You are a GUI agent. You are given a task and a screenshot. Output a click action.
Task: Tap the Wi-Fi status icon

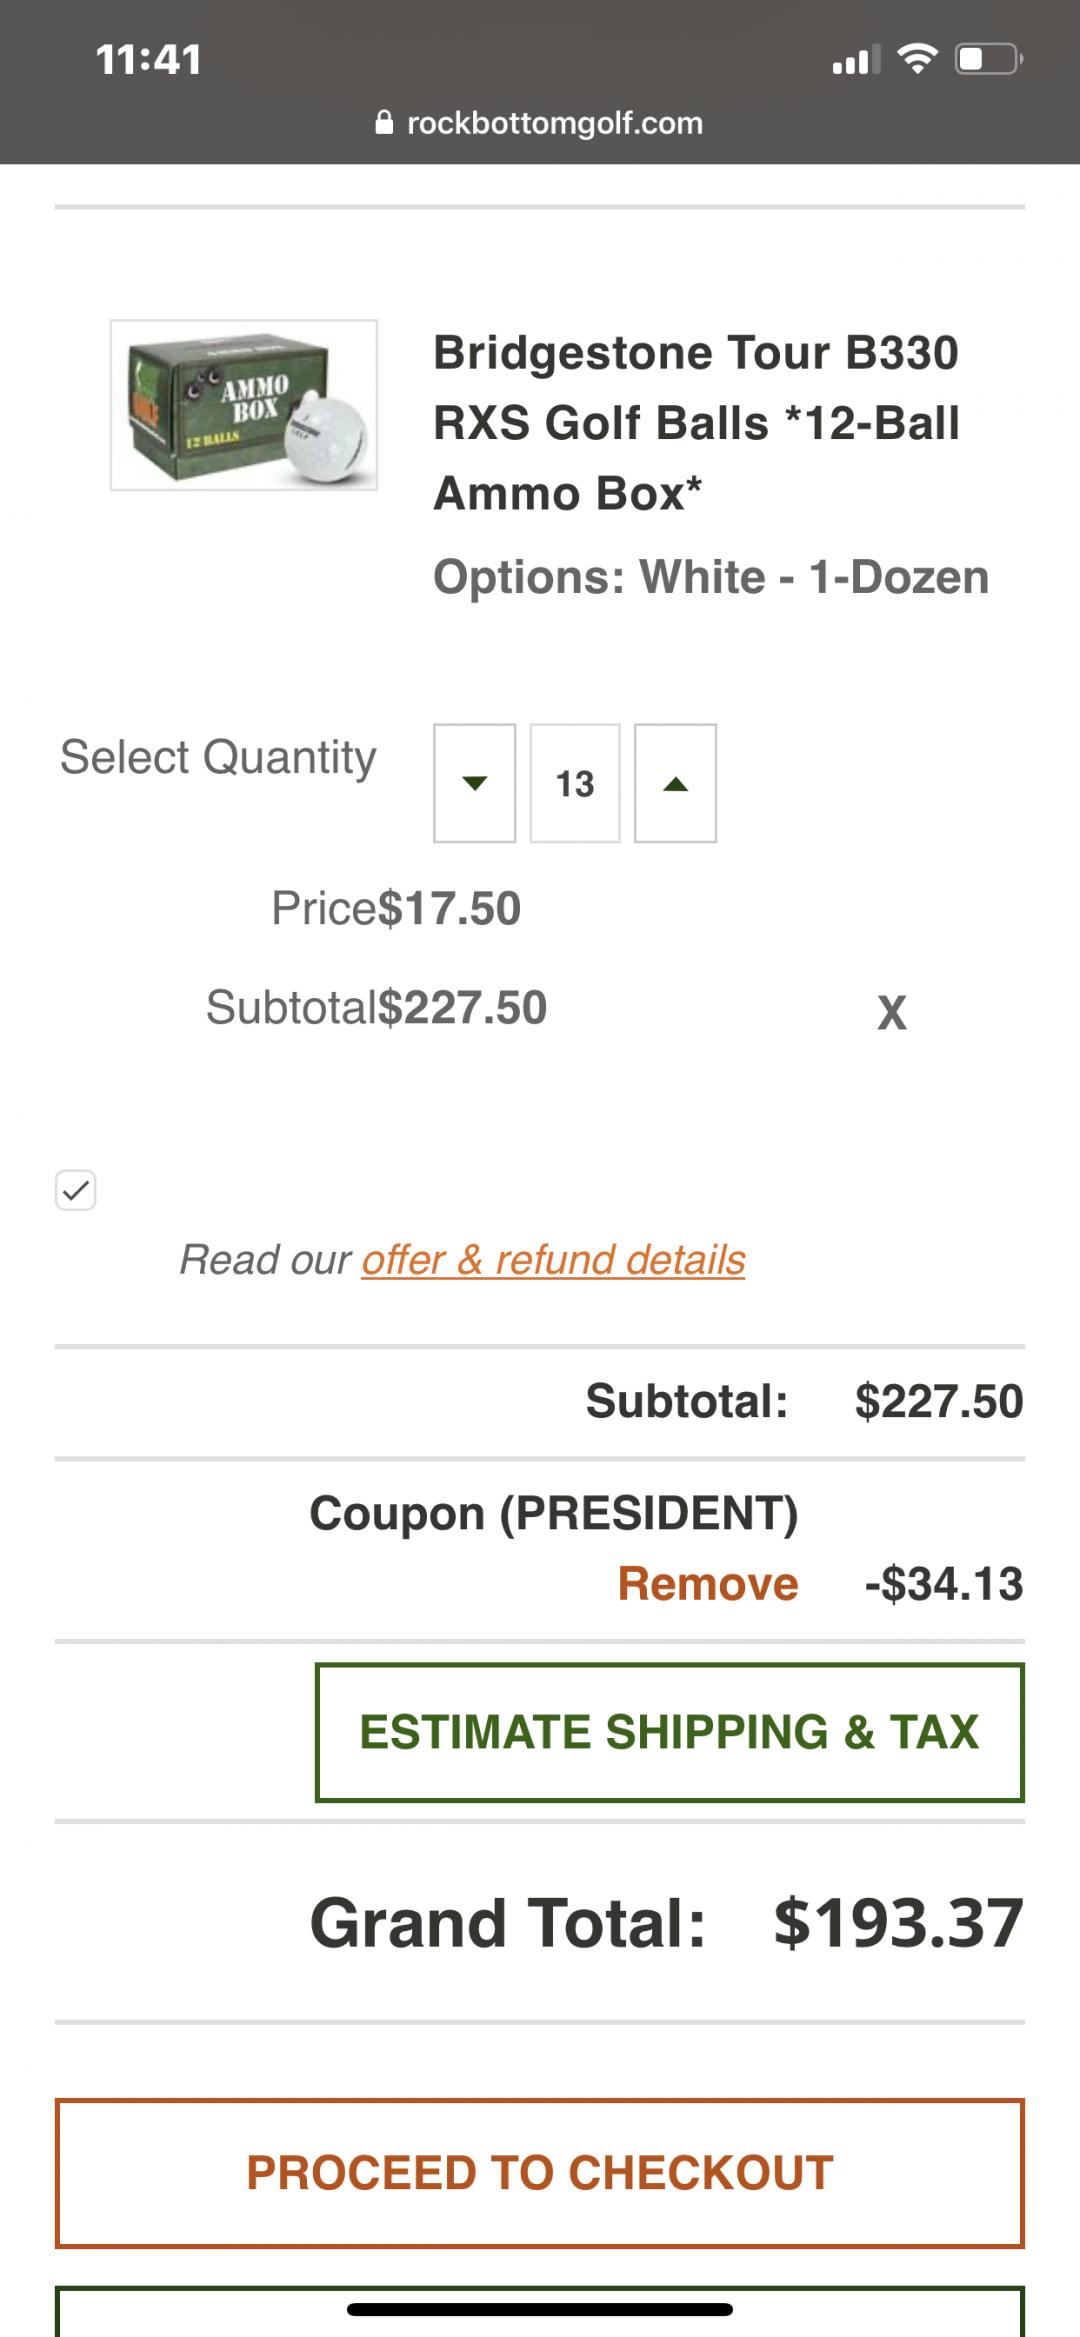tap(915, 59)
